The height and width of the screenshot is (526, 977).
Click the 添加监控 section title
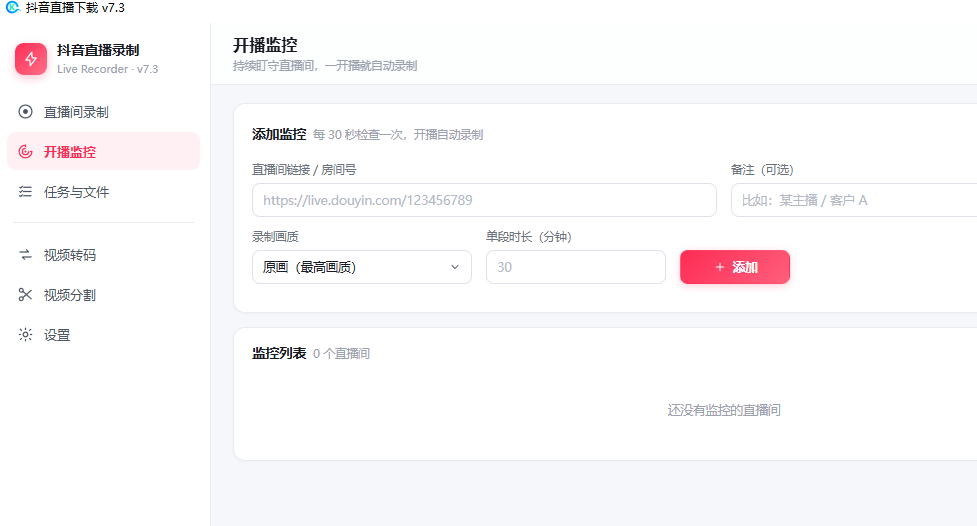point(279,134)
